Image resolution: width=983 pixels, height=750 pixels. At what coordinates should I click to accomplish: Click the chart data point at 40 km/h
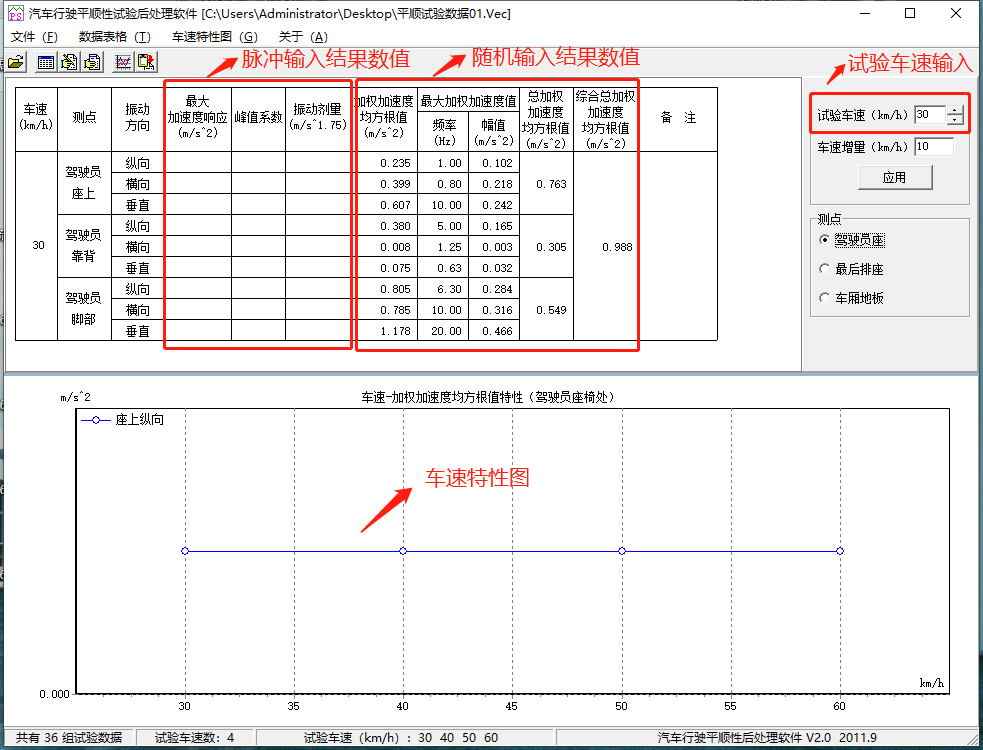(403, 551)
